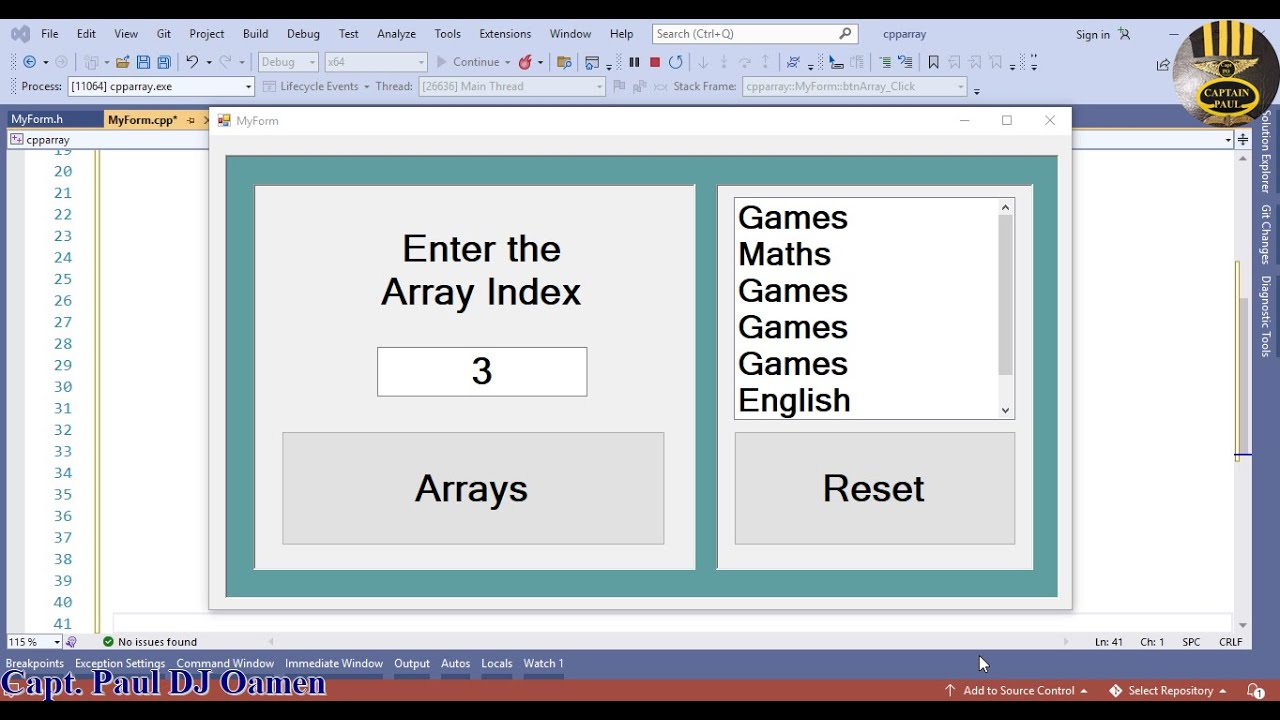Click the browser/window icon left of Break All
The image size is (1280, 720).
[x=592, y=62]
